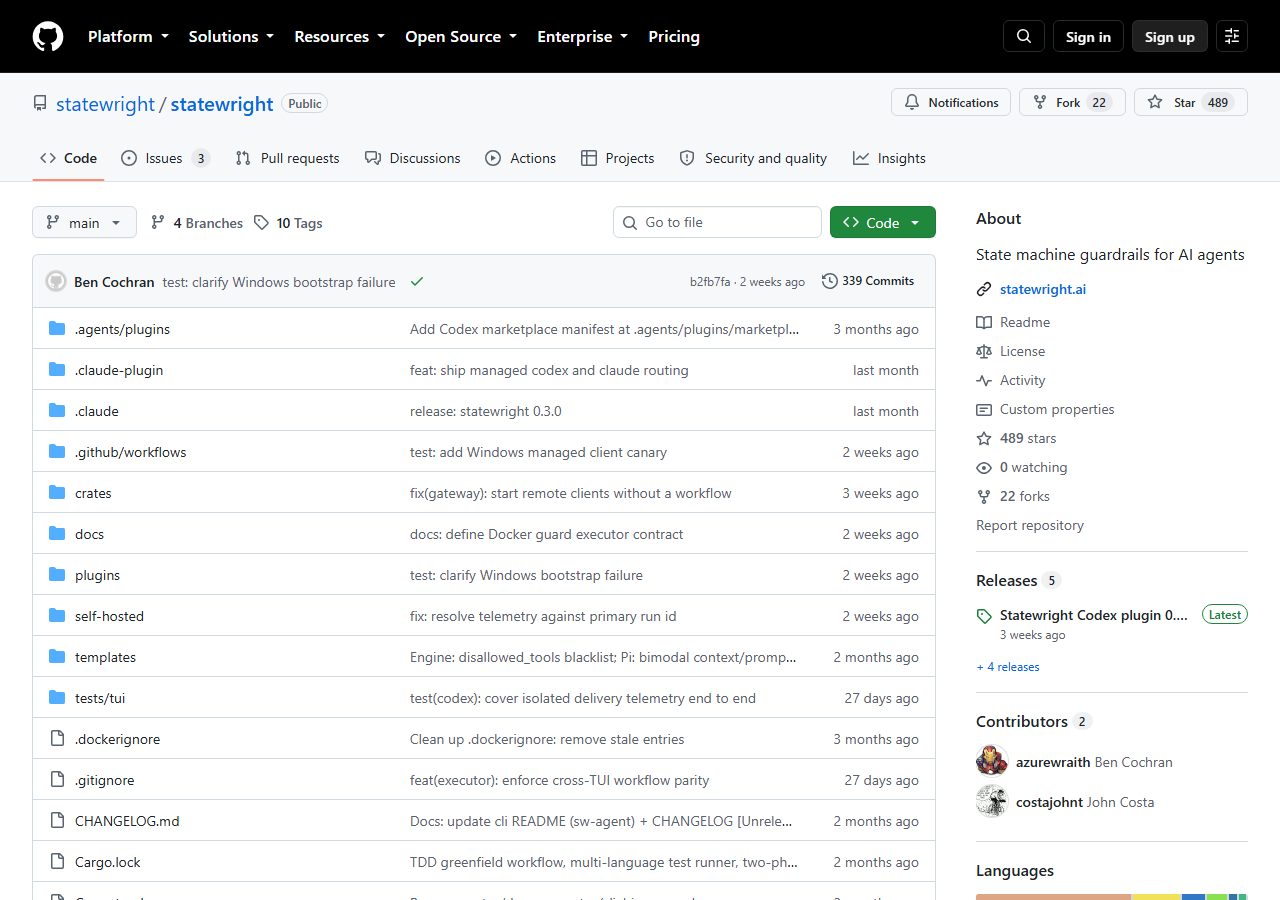Image resolution: width=1280 pixels, height=900 pixels.
Task: Click the Latest release tag icon
Action: (984, 616)
